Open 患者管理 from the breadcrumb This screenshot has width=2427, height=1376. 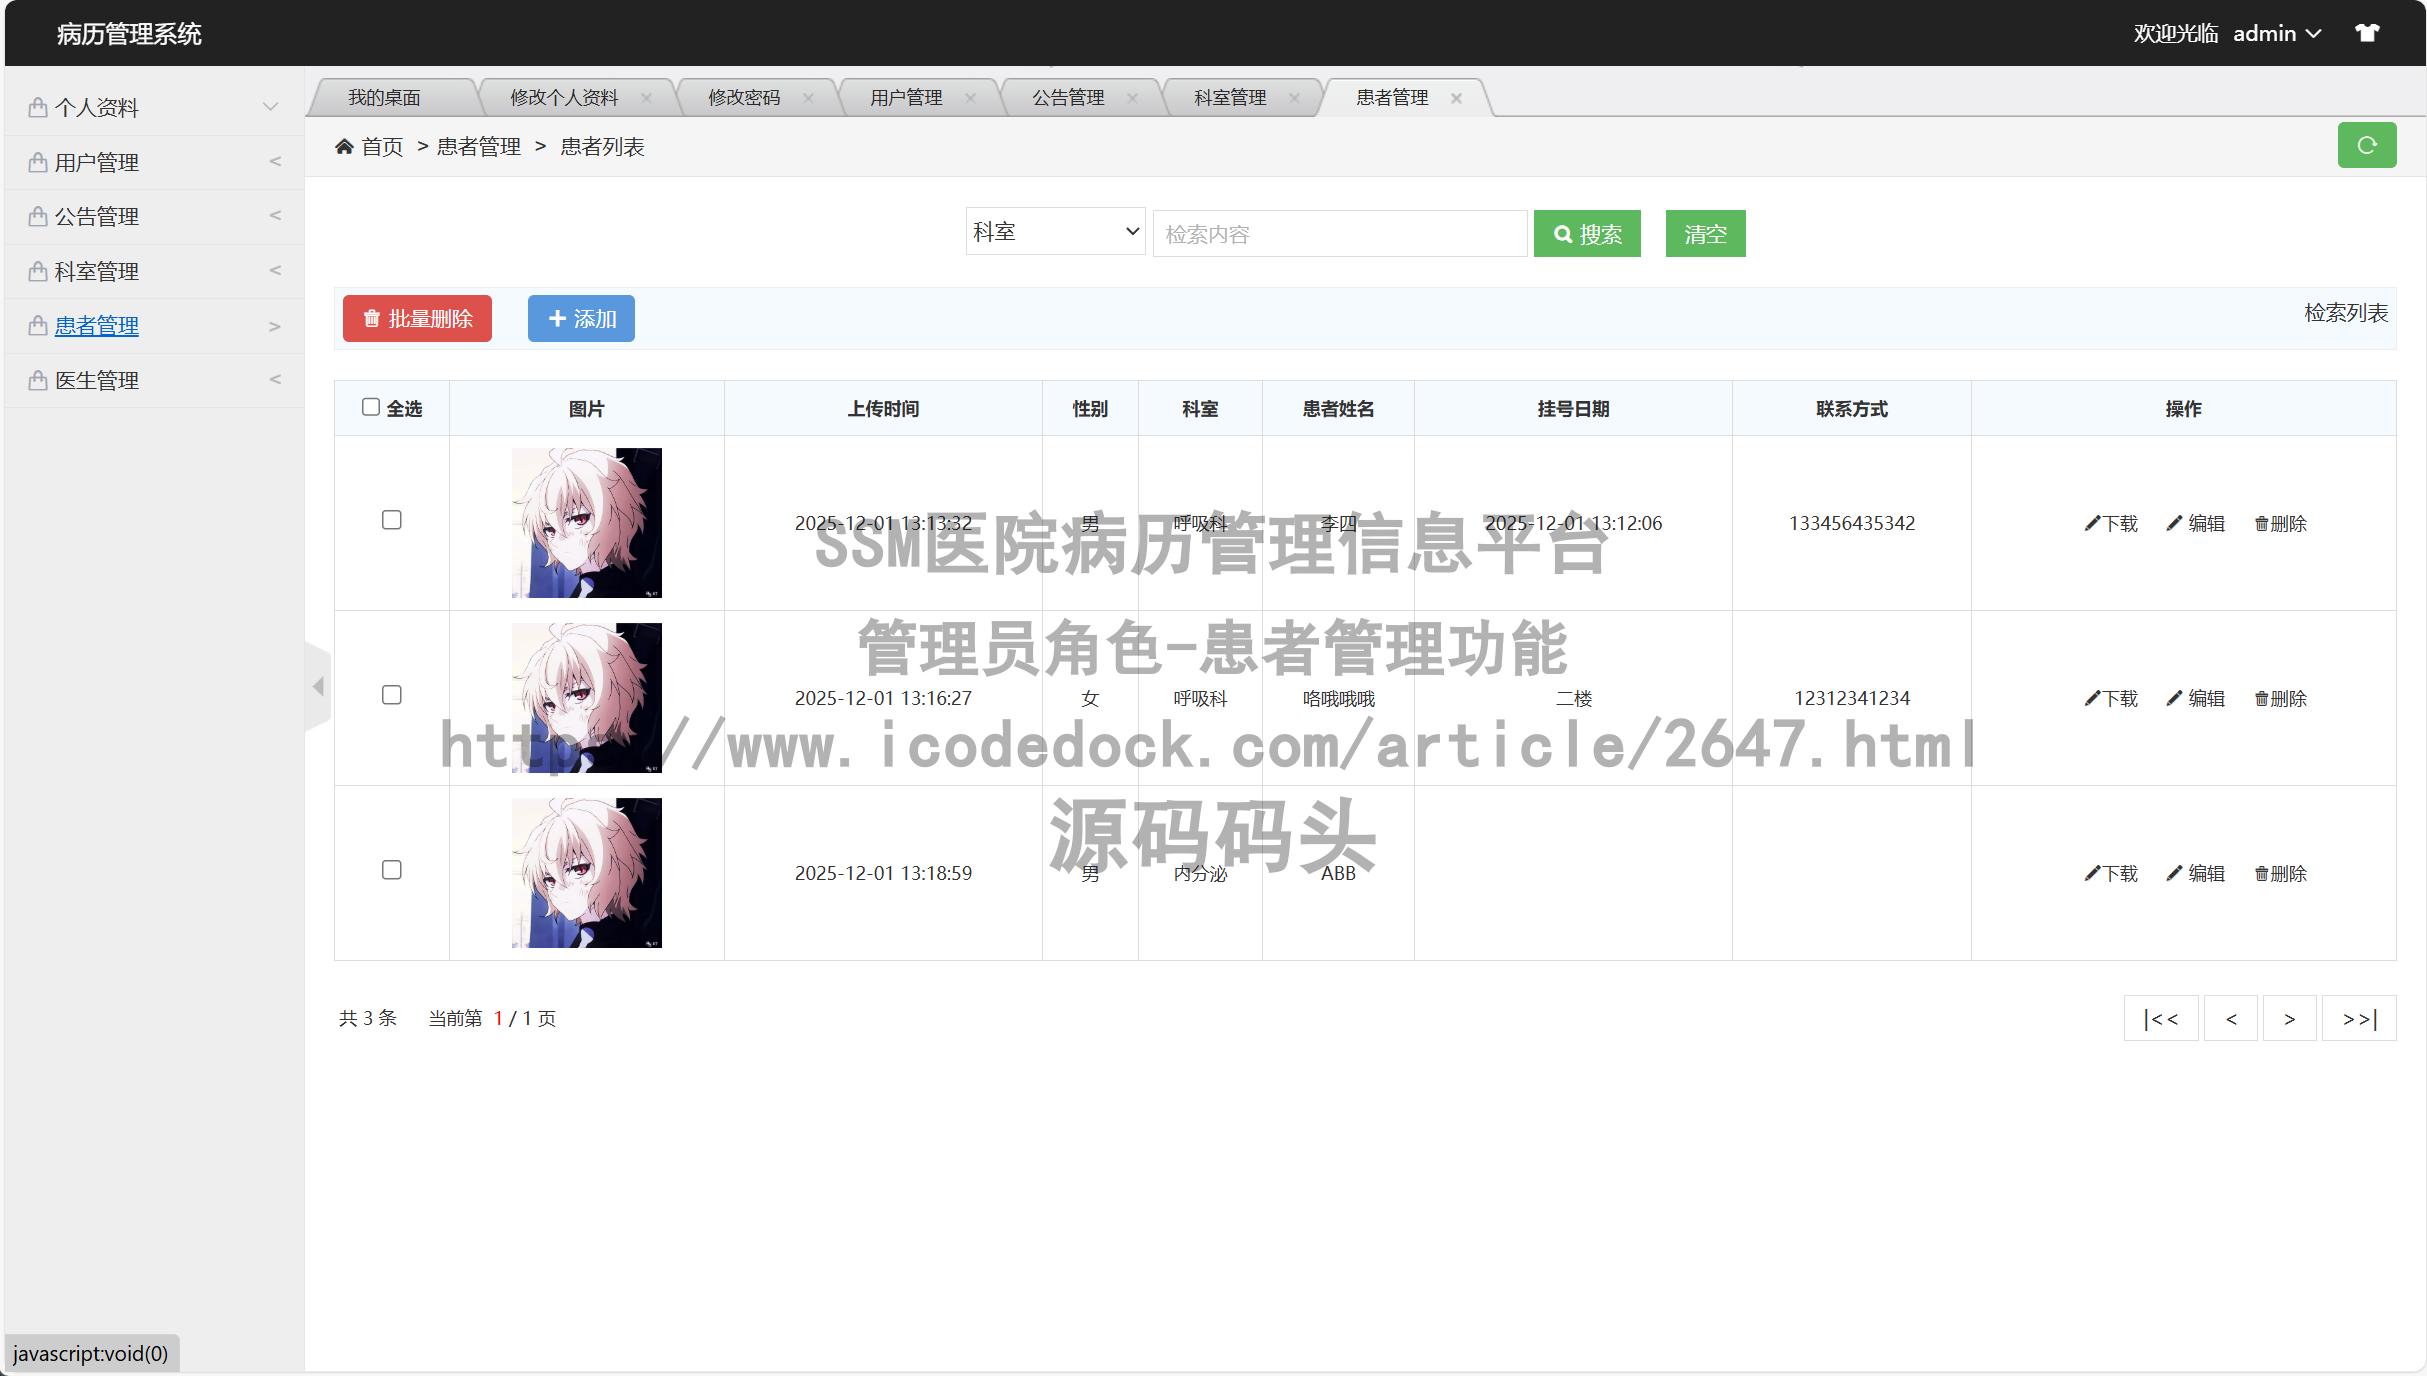pyautogui.click(x=477, y=146)
